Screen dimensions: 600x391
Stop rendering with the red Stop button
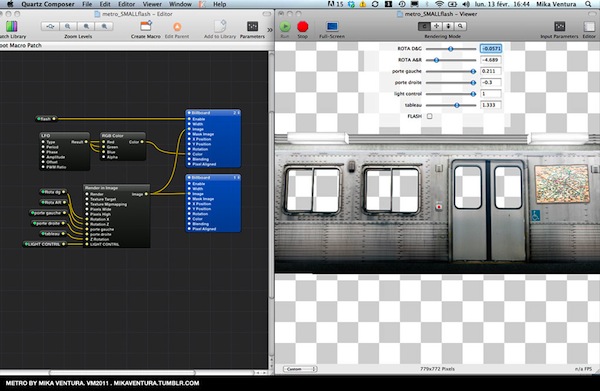tap(303, 26)
